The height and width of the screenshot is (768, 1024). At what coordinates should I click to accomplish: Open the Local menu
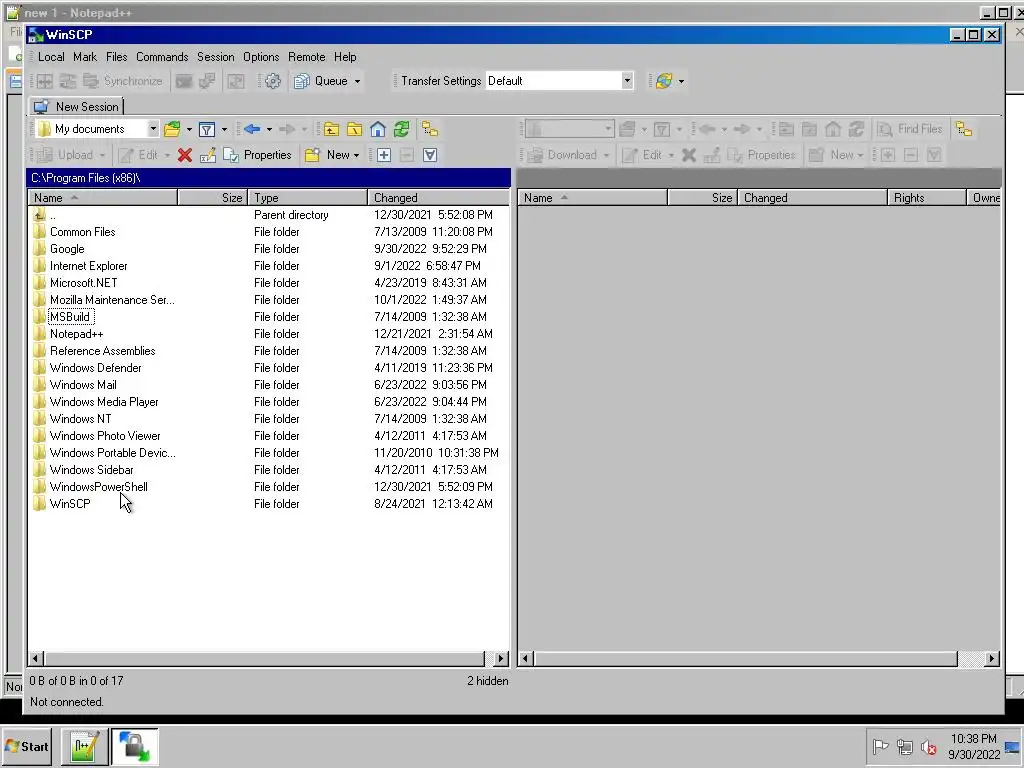click(51, 57)
